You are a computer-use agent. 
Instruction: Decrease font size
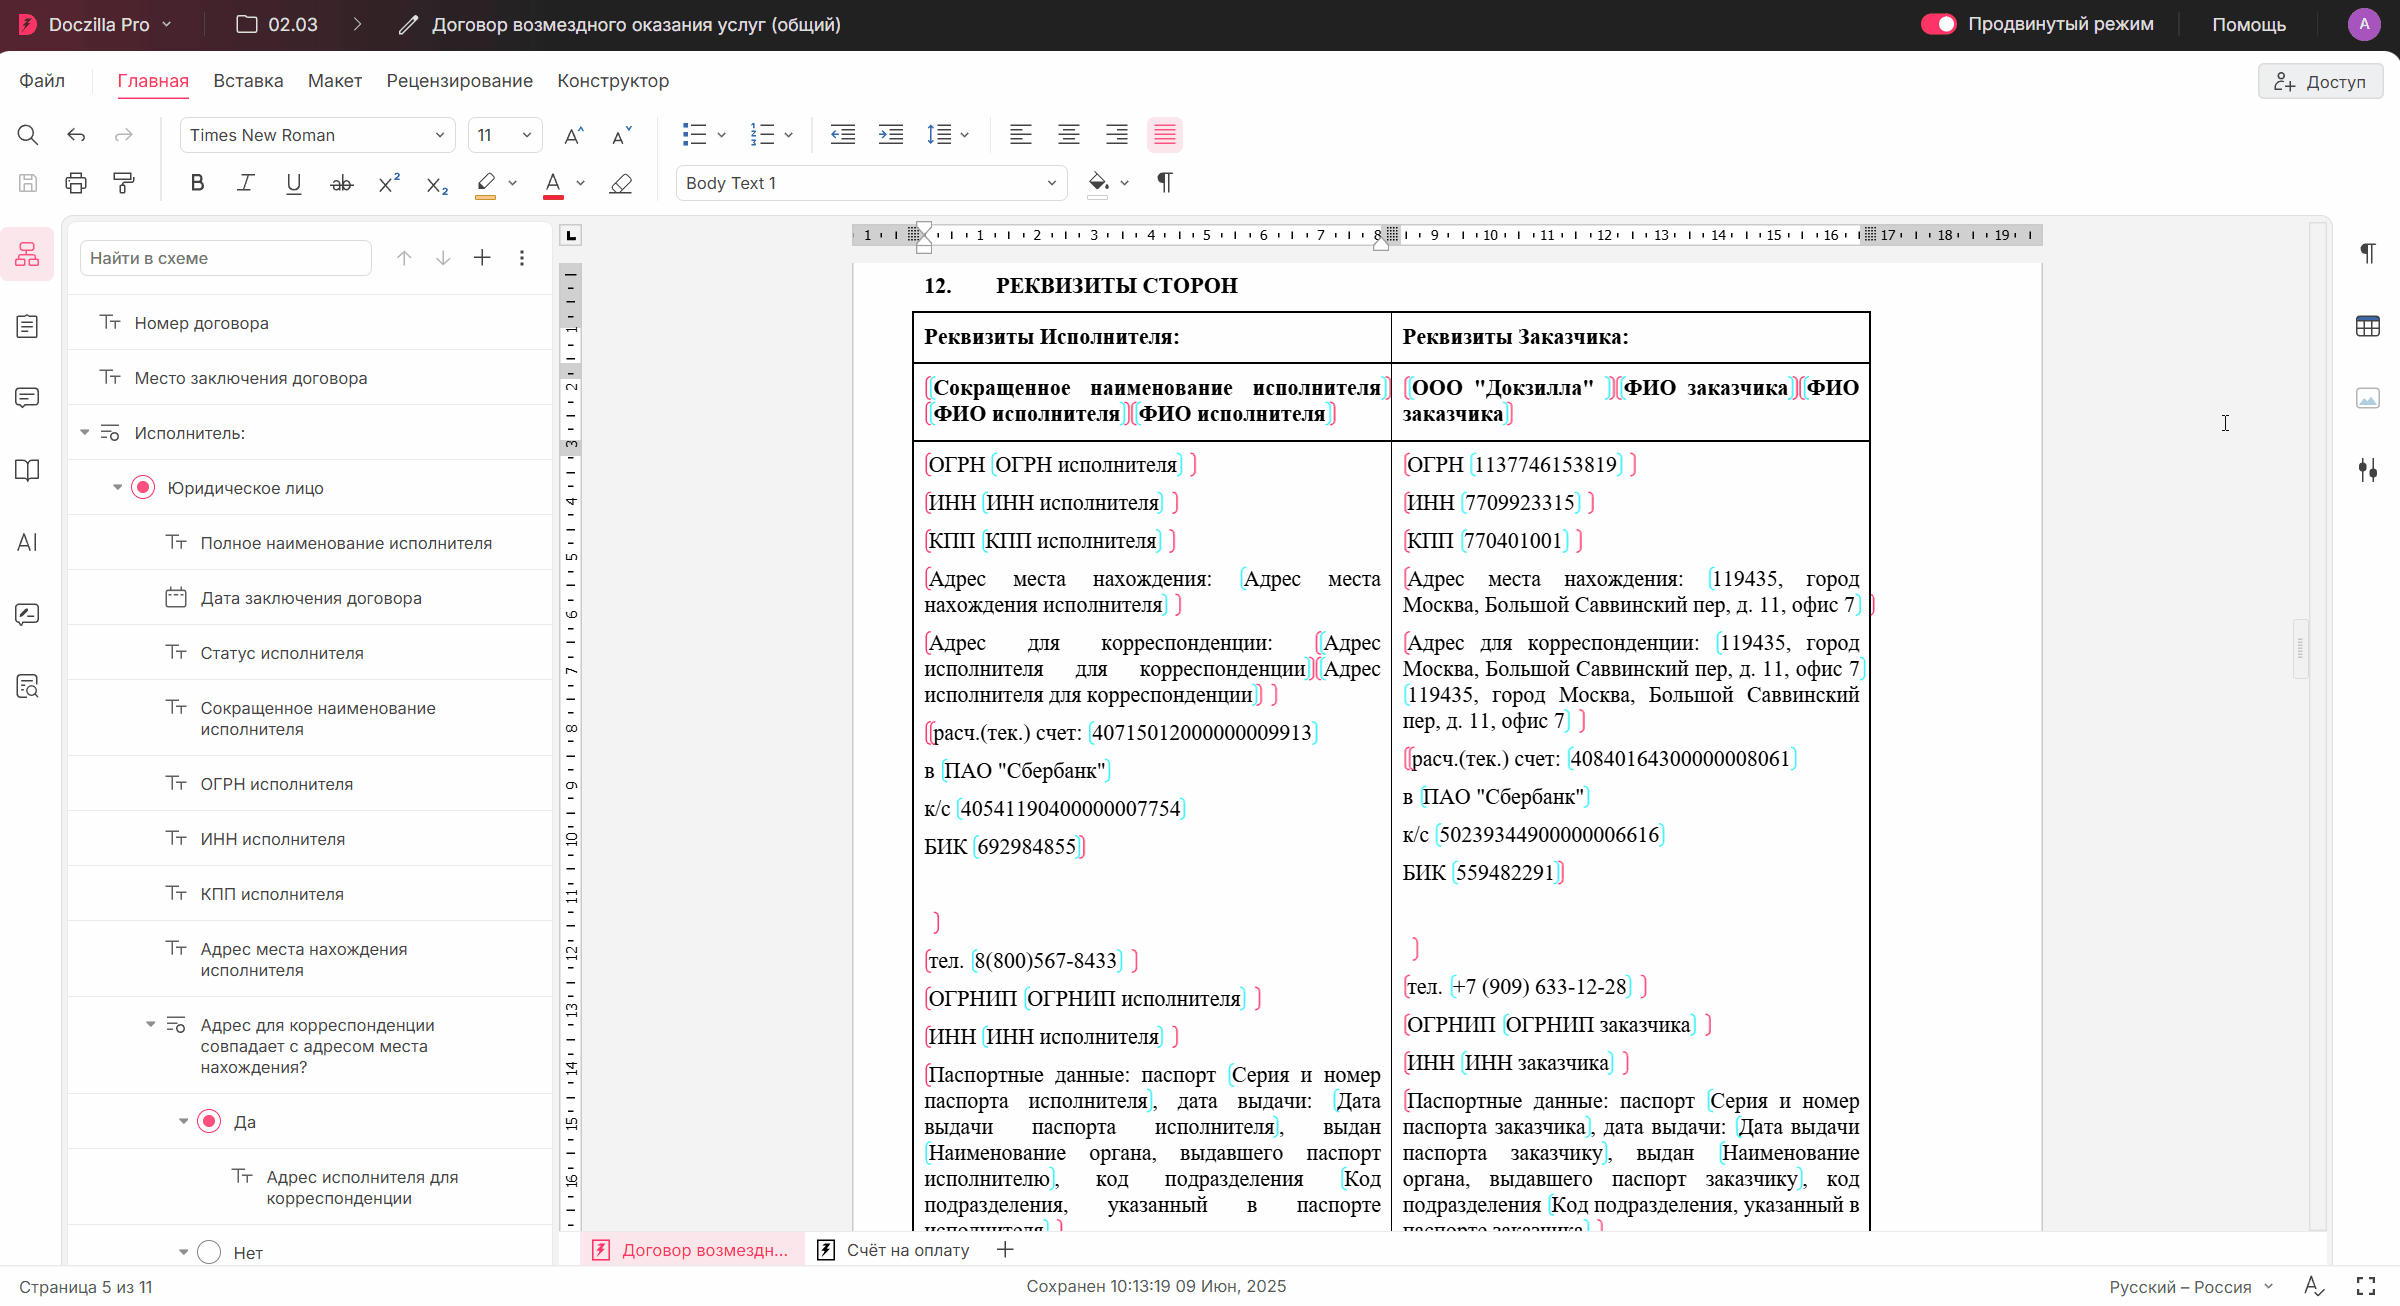pos(622,135)
